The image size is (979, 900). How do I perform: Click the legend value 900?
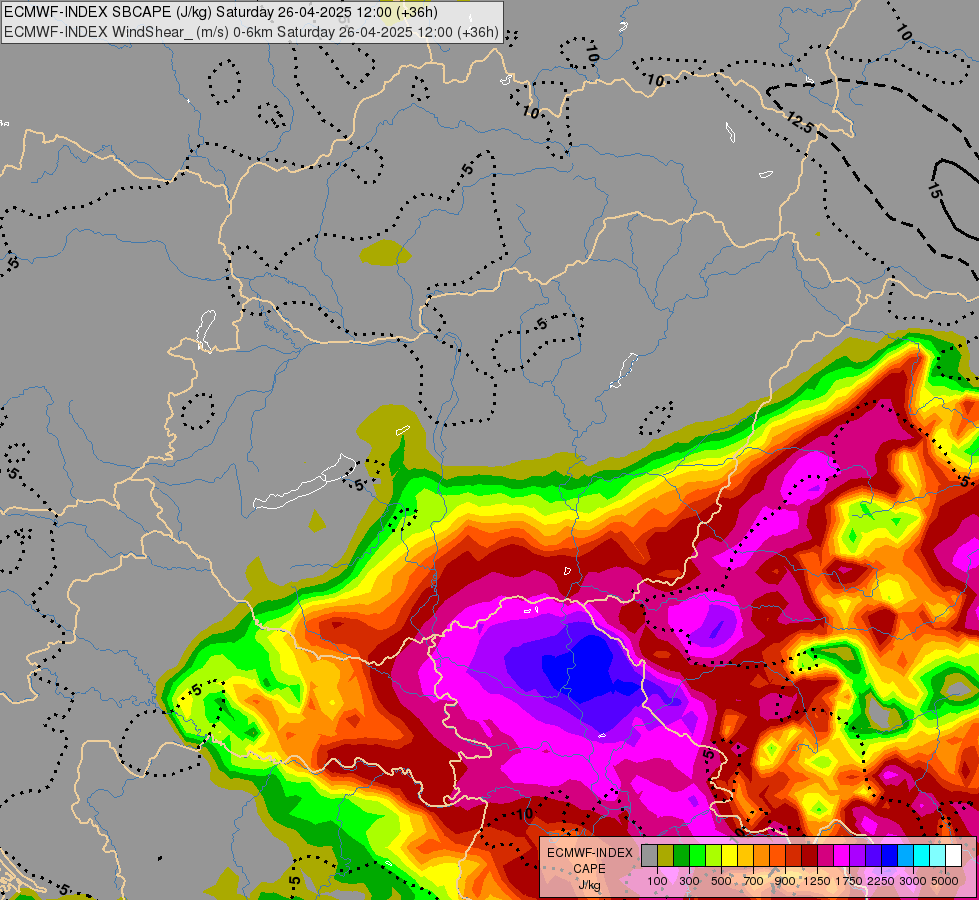(x=785, y=881)
